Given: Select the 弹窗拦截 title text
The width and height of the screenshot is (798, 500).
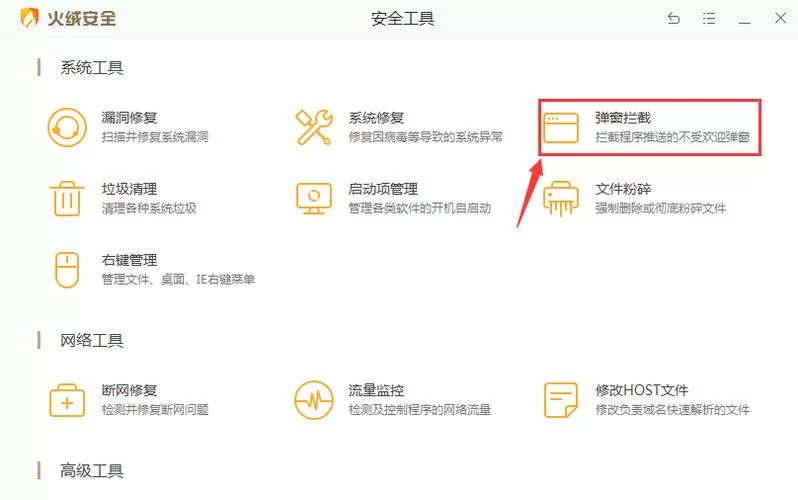Looking at the screenshot, I should pos(623,118).
